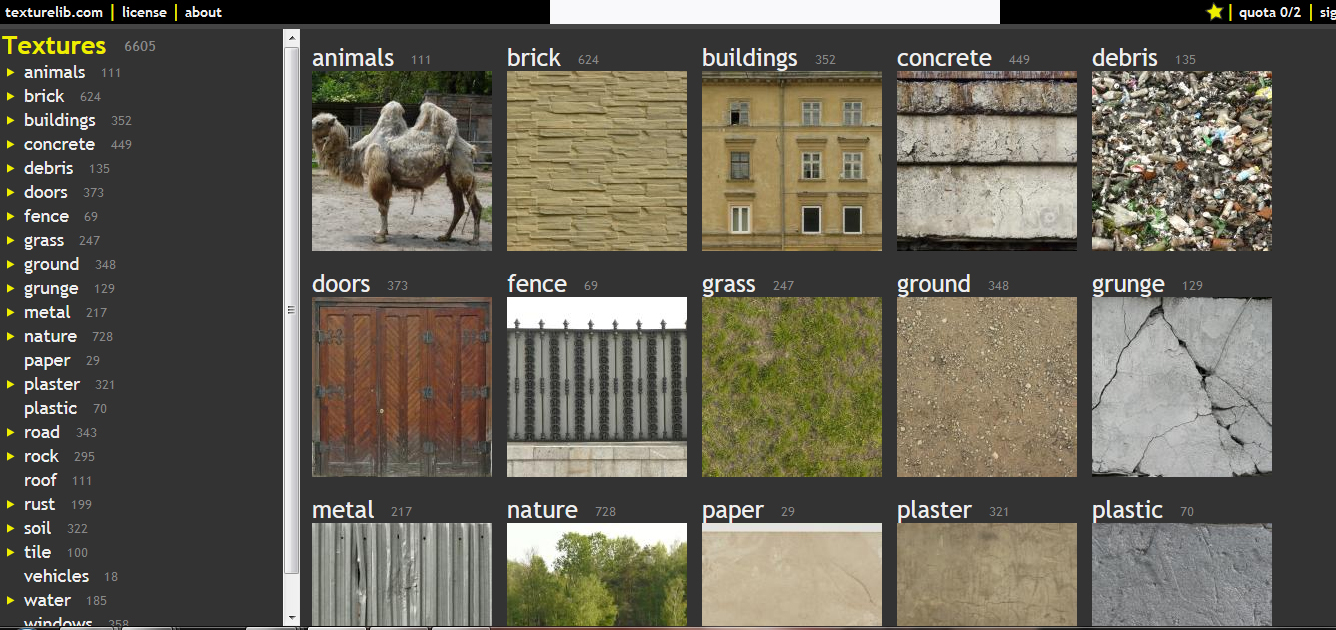Go to texturelib.com home link
Viewport: 1336px width, 630px height.
pos(52,12)
